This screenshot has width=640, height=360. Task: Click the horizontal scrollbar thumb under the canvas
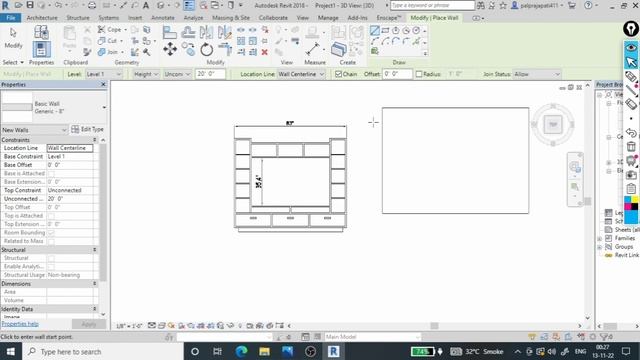(x=434, y=326)
